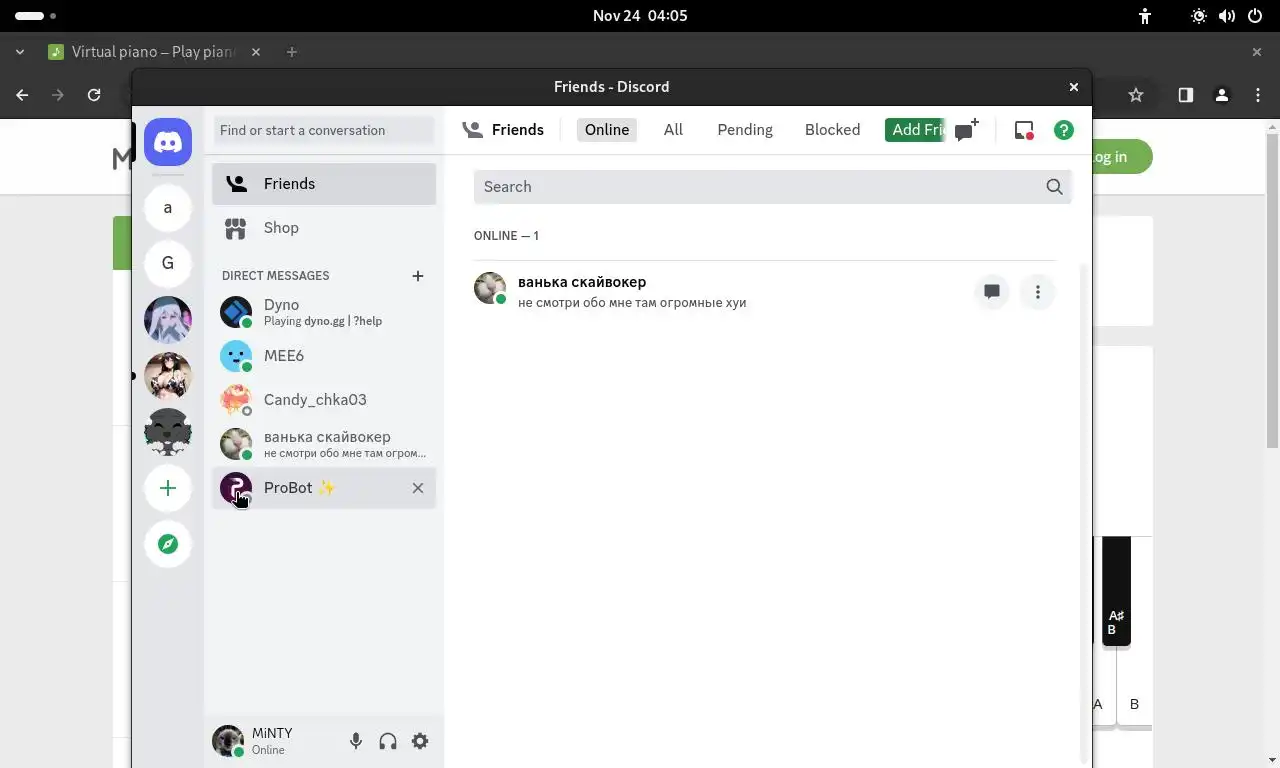Image resolution: width=1280 pixels, height=768 pixels.
Task: Open the Candy_chka03 direct message
Action: pyautogui.click(x=324, y=400)
